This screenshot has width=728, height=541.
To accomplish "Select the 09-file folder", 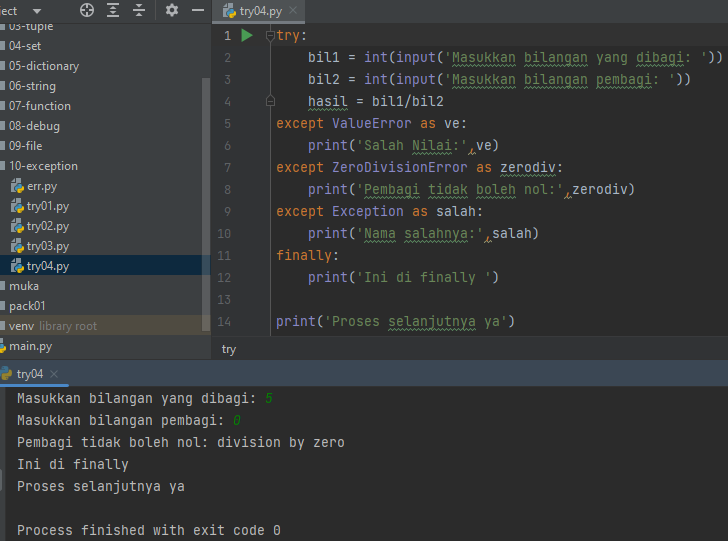I will click(x=26, y=146).
